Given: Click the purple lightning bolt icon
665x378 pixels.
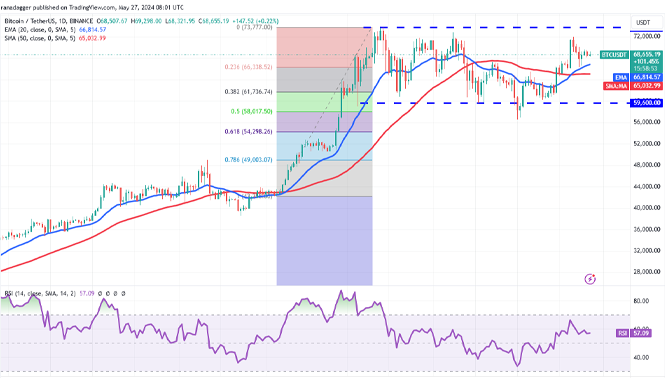Looking at the screenshot, I should point(590,279).
